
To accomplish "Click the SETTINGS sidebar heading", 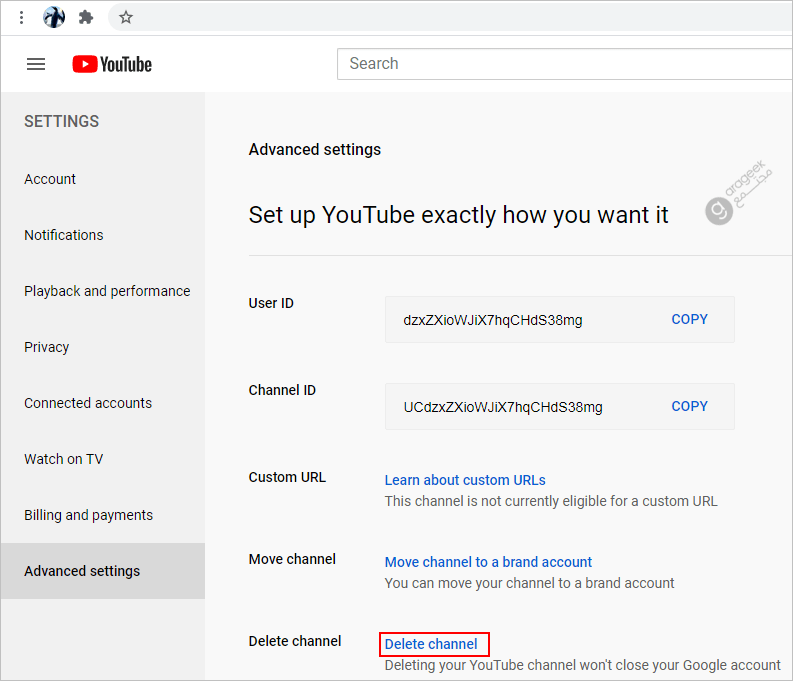I will 62,121.
